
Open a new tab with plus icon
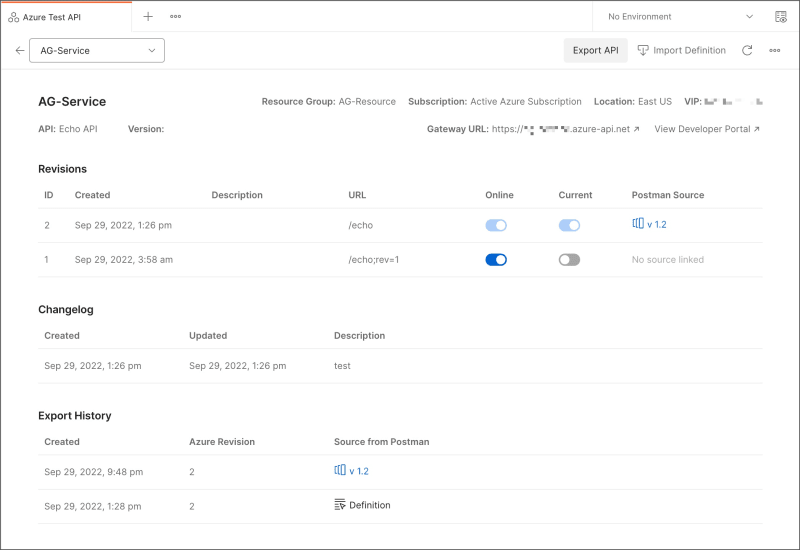click(x=148, y=17)
